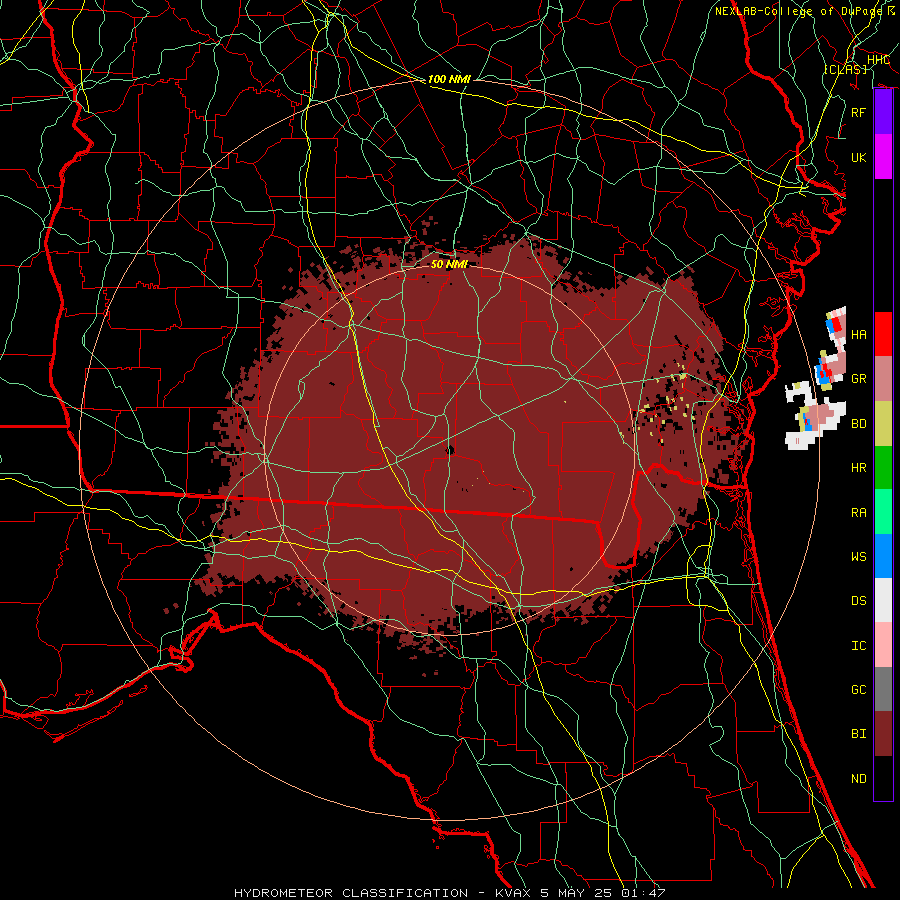Screen dimensions: 900x900
Task: Click the HA red legend swatch
Action: tap(883, 334)
